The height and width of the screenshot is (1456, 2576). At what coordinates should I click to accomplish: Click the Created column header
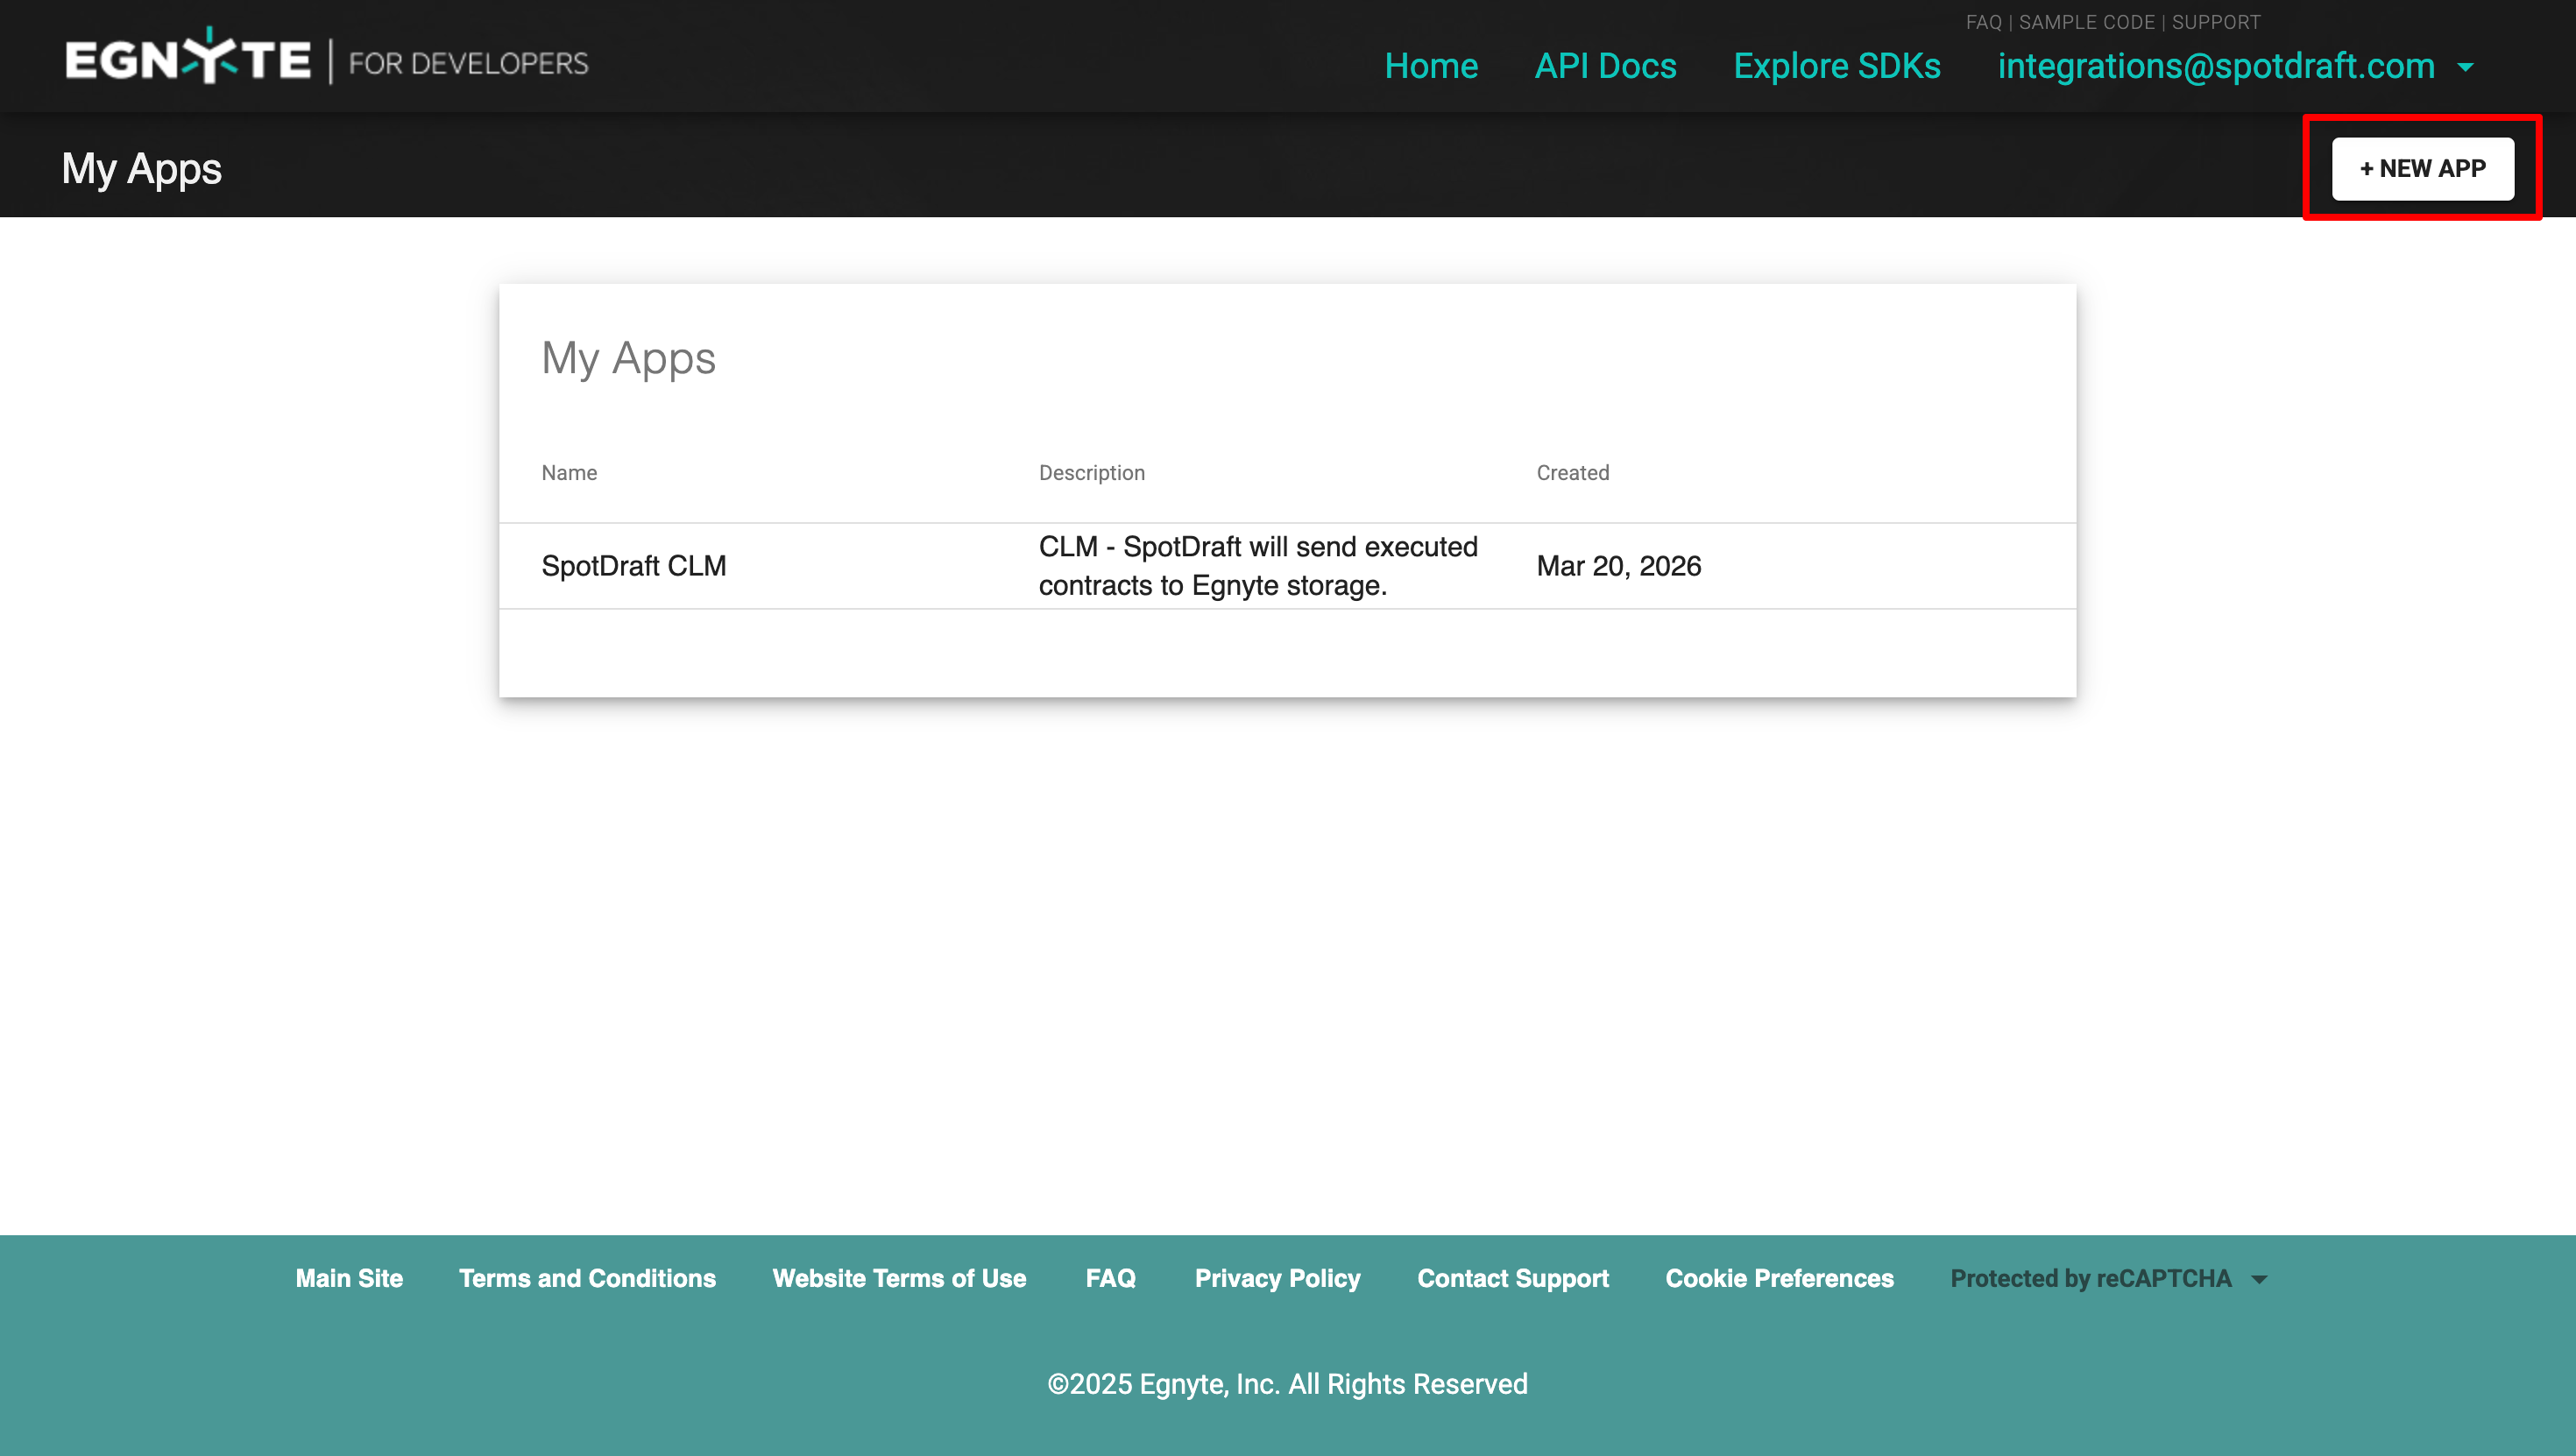pos(1572,473)
